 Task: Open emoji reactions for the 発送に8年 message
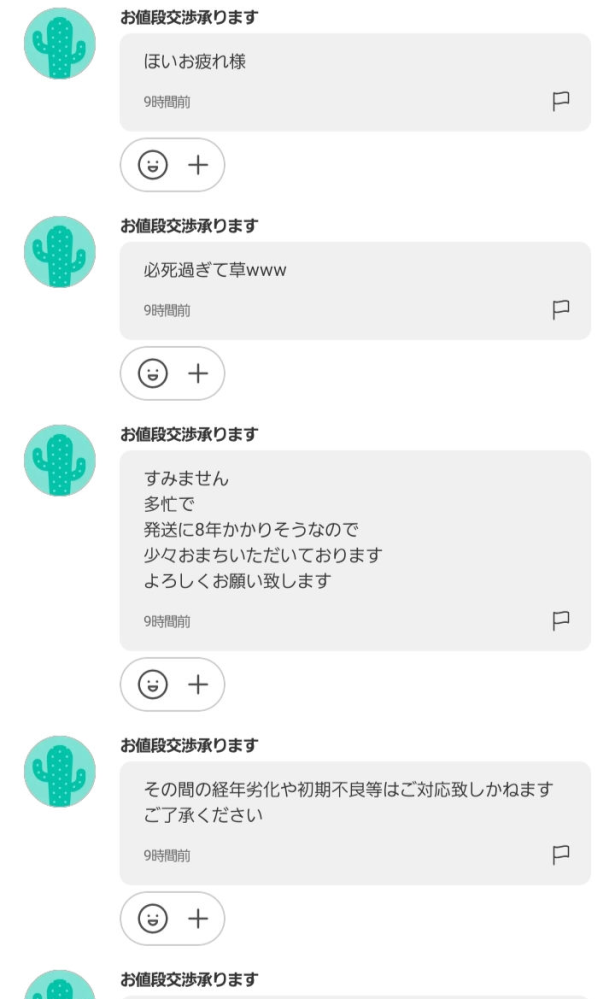pos(151,685)
